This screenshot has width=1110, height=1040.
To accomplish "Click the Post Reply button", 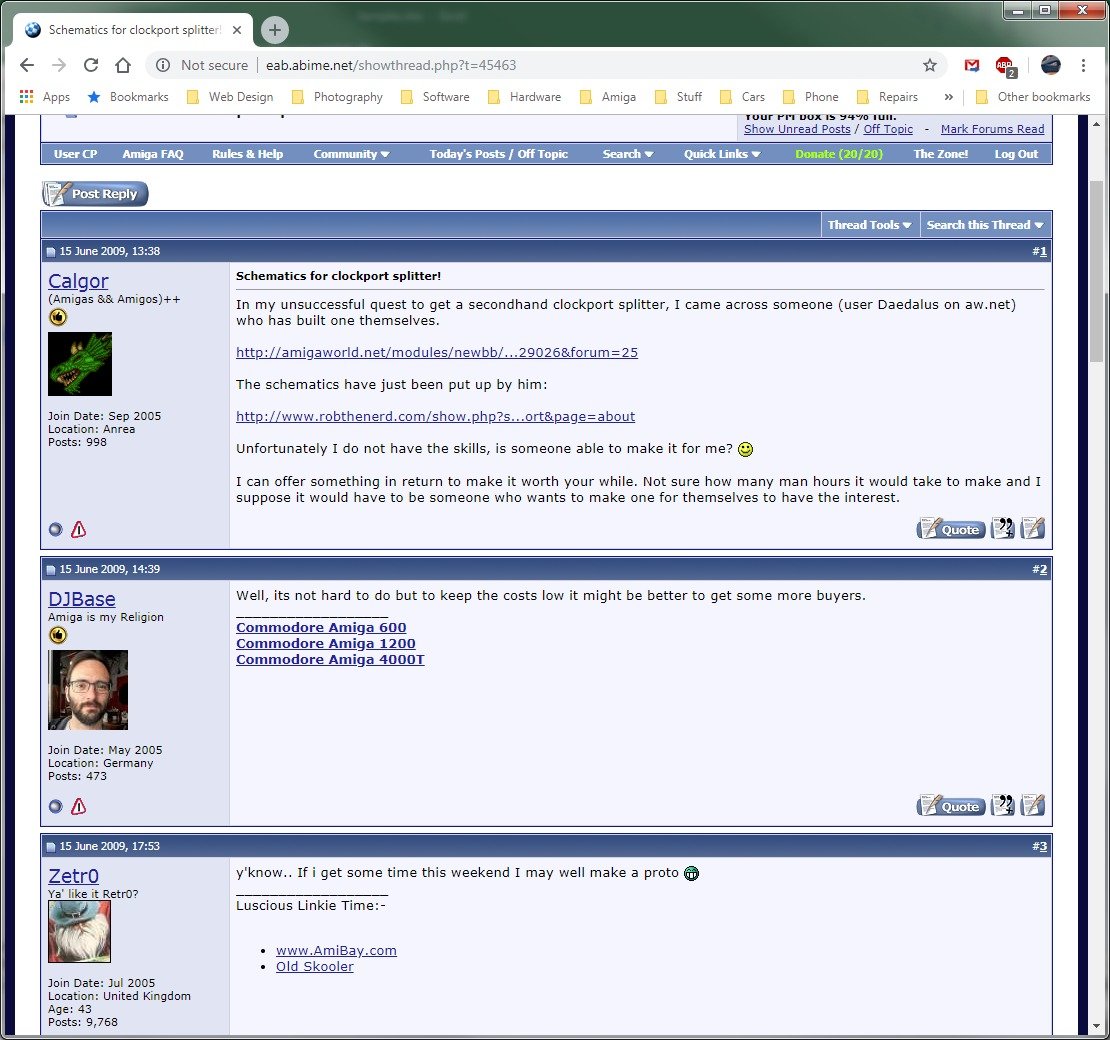I will pyautogui.click(x=95, y=193).
